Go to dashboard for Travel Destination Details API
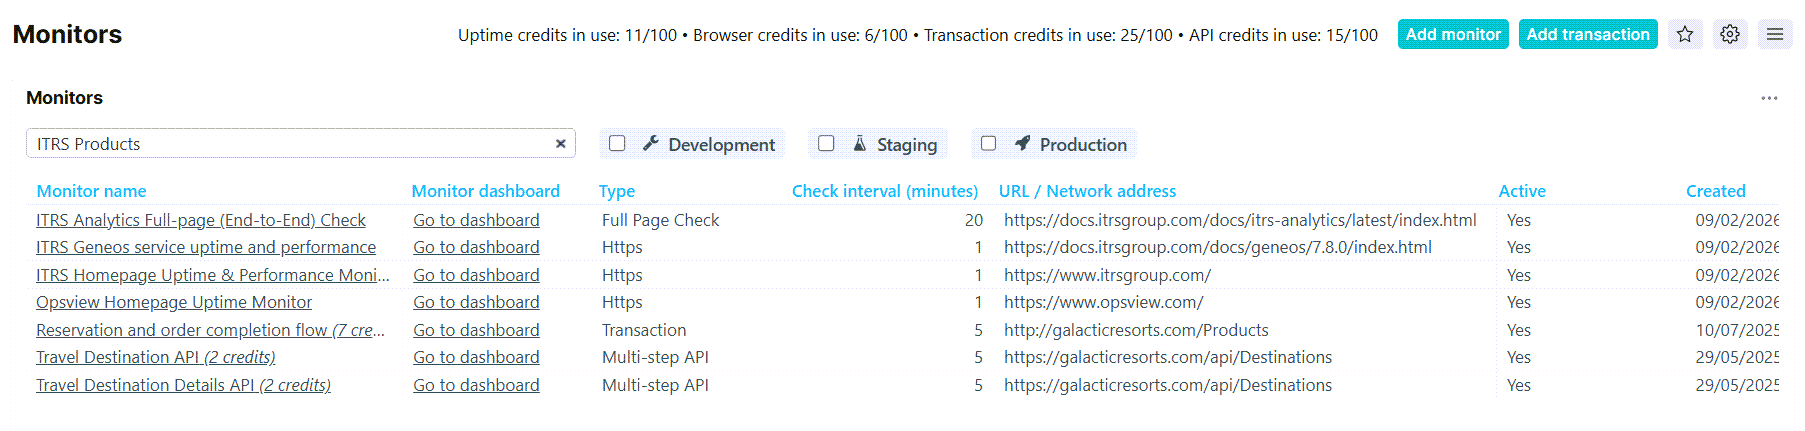1805x431 pixels. tap(476, 385)
